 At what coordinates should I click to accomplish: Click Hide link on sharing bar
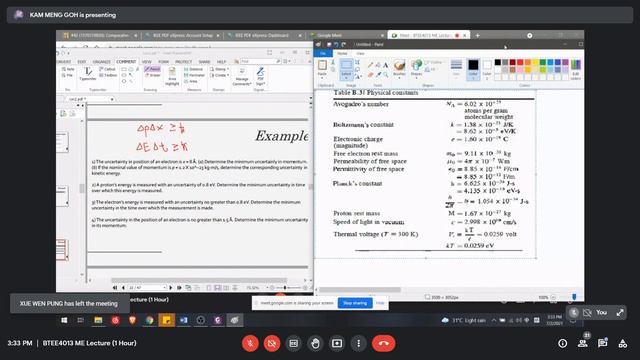tap(380, 303)
